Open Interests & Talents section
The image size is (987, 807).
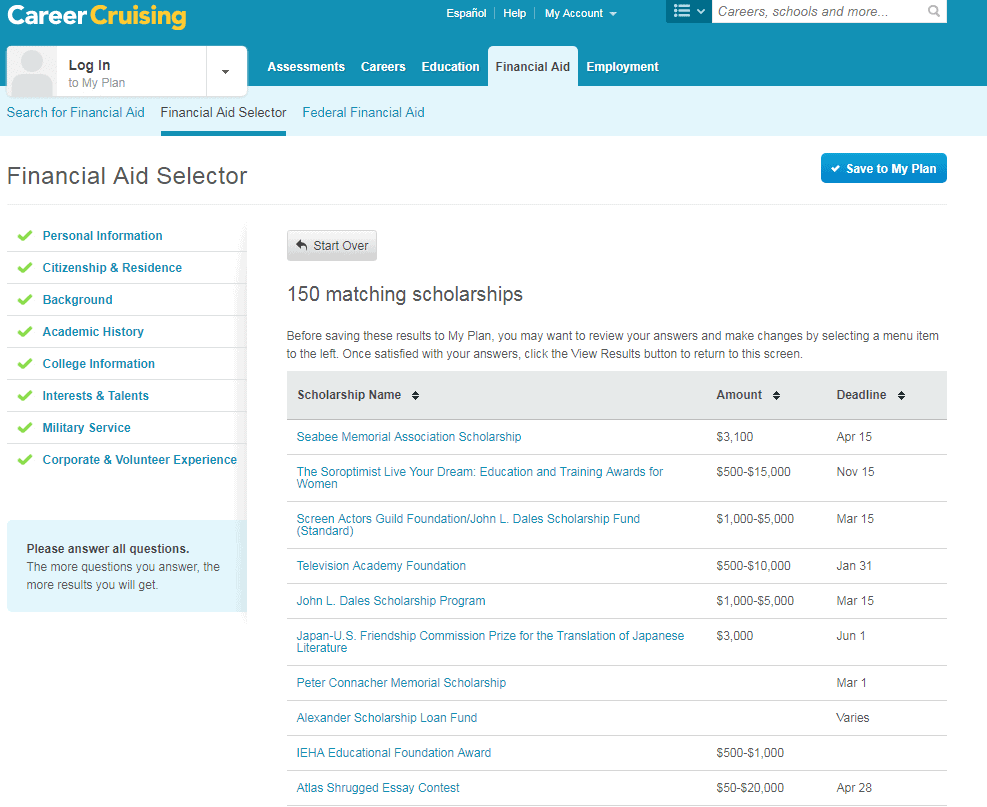tap(96, 396)
